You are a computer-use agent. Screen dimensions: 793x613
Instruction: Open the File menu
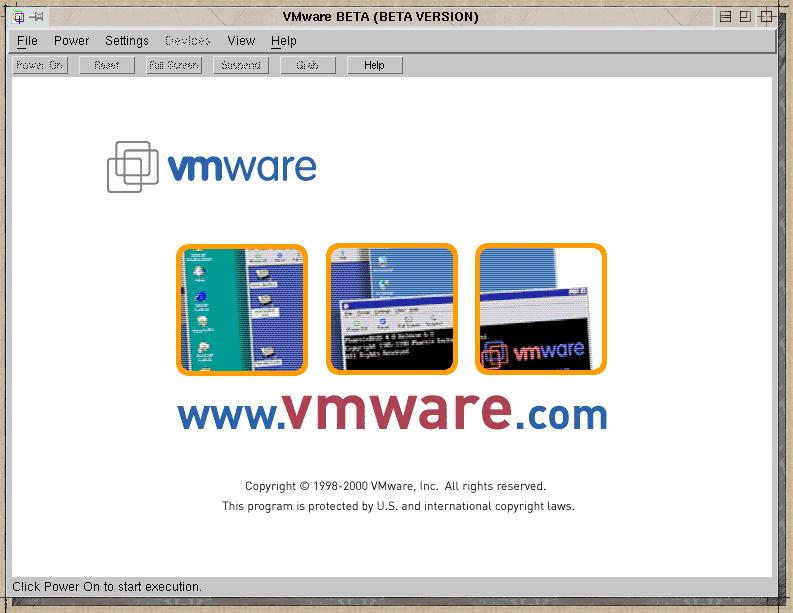click(27, 41)
